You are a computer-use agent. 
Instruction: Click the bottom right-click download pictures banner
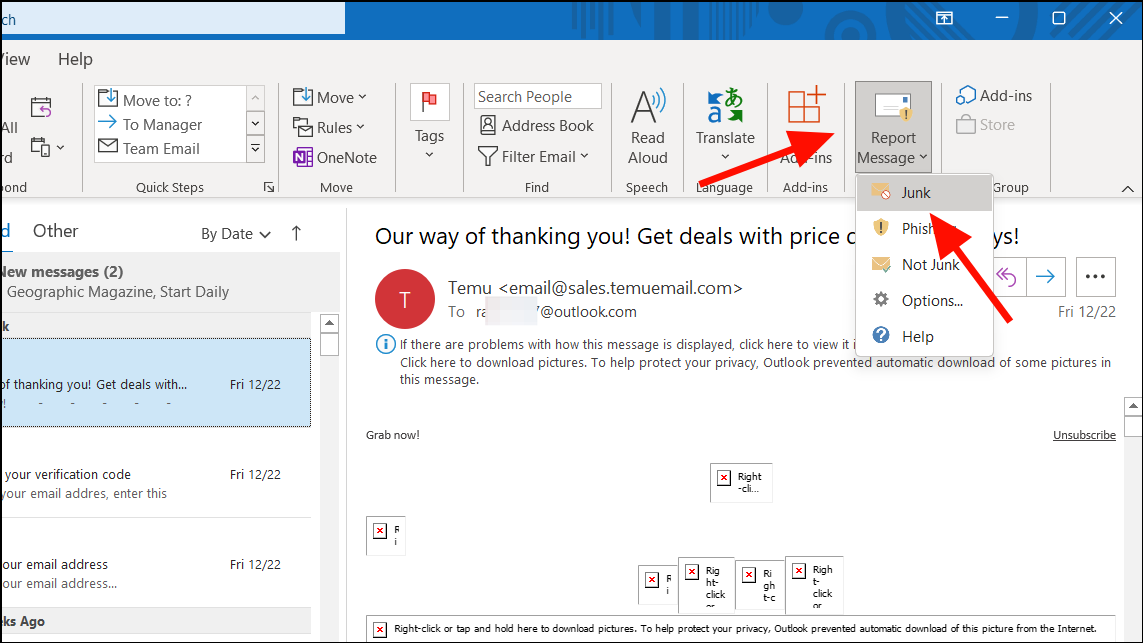(x=741, y=628)
